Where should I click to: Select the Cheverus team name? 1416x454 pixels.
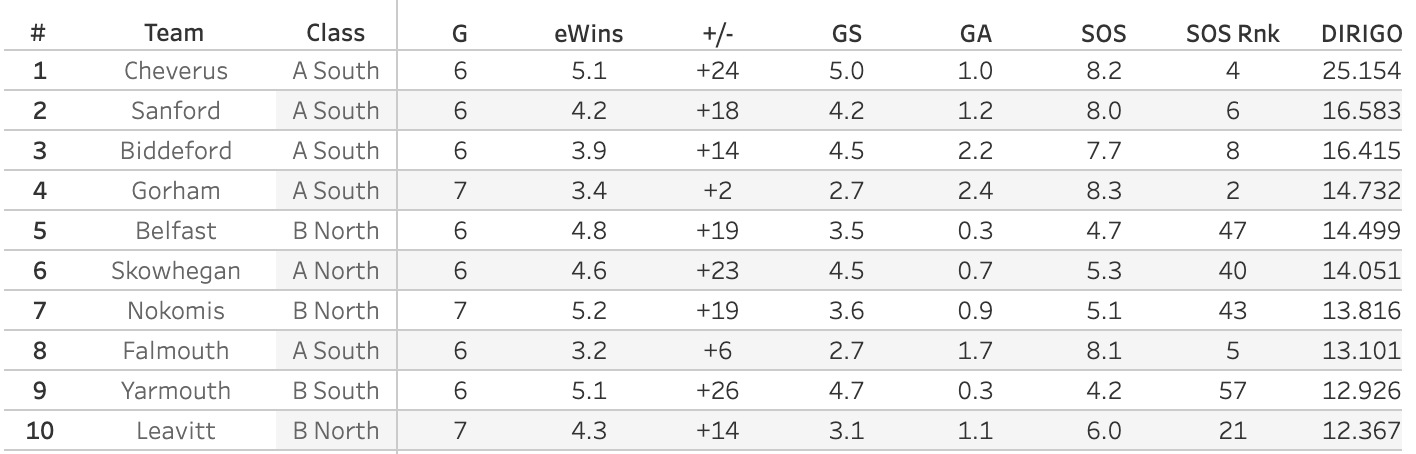click(x=176, y=72)
